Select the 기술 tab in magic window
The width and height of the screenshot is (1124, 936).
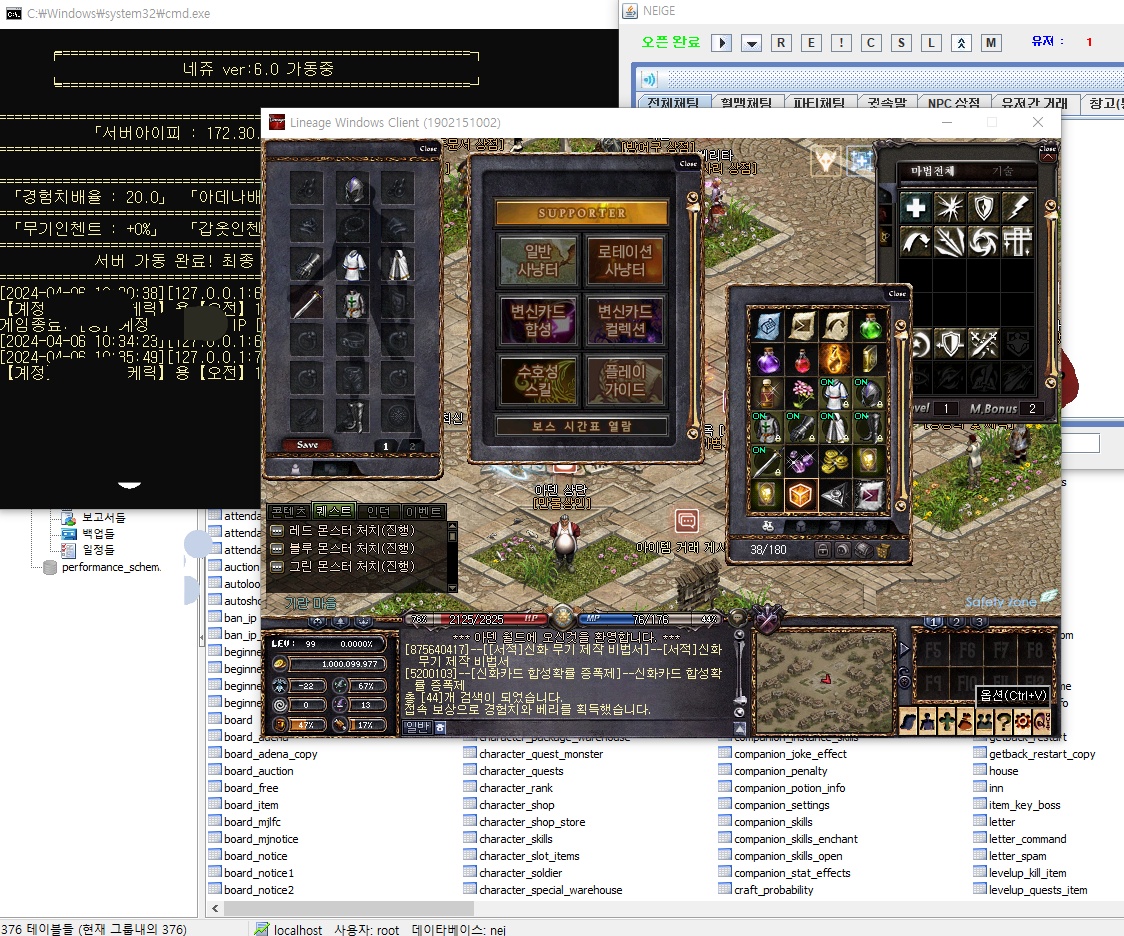[x=1002, y=171]
